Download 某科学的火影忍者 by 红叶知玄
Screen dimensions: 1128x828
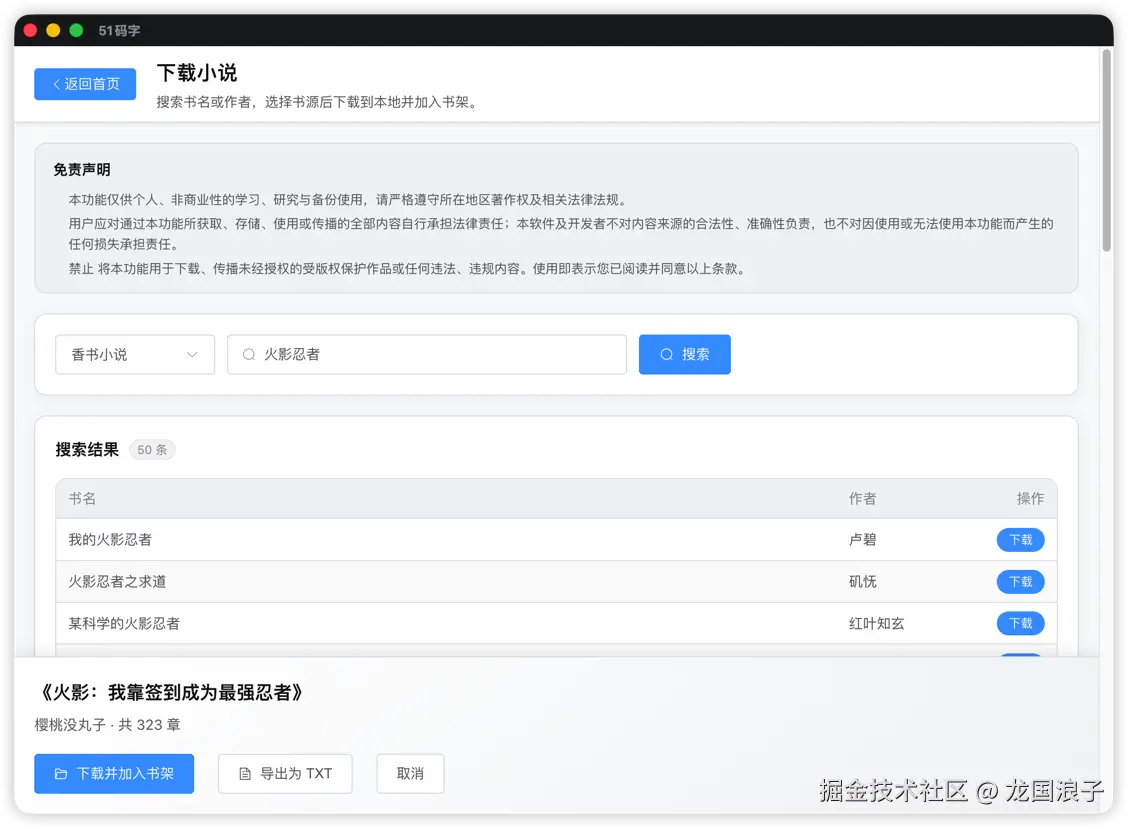click(x=1020, y=623)
